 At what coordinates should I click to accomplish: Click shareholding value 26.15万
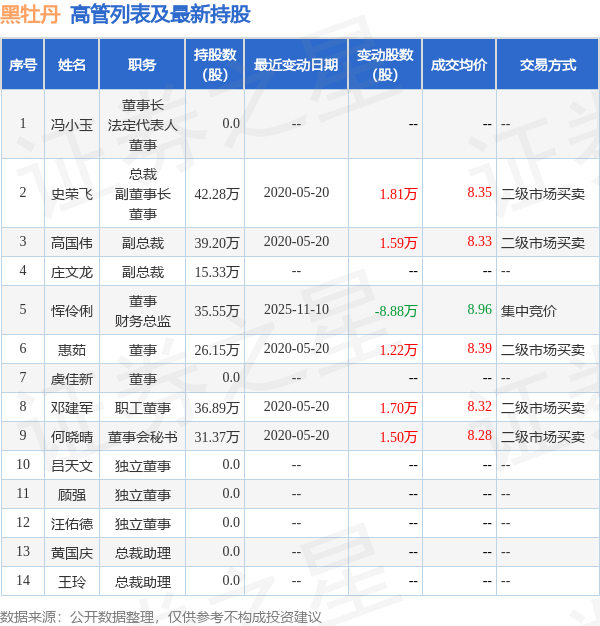pos(217,349)
